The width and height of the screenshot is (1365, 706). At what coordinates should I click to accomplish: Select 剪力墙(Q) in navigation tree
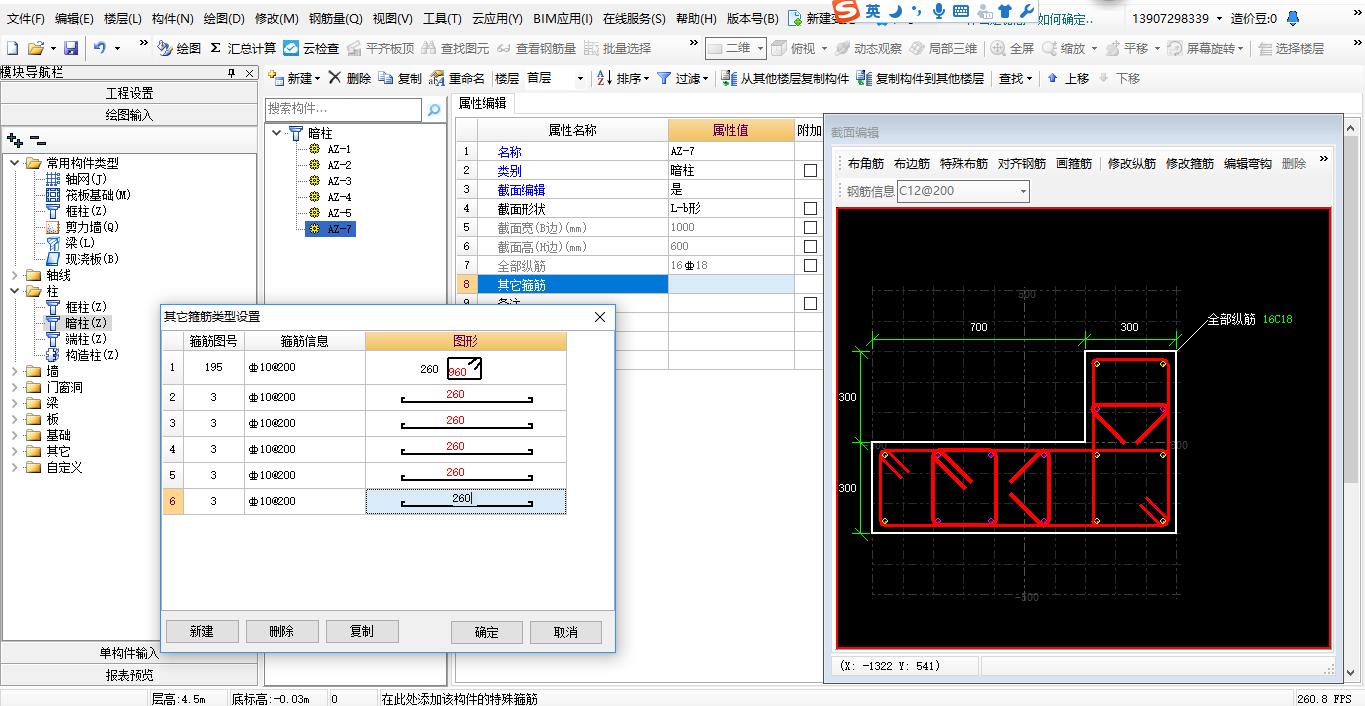tap(92, 227)
